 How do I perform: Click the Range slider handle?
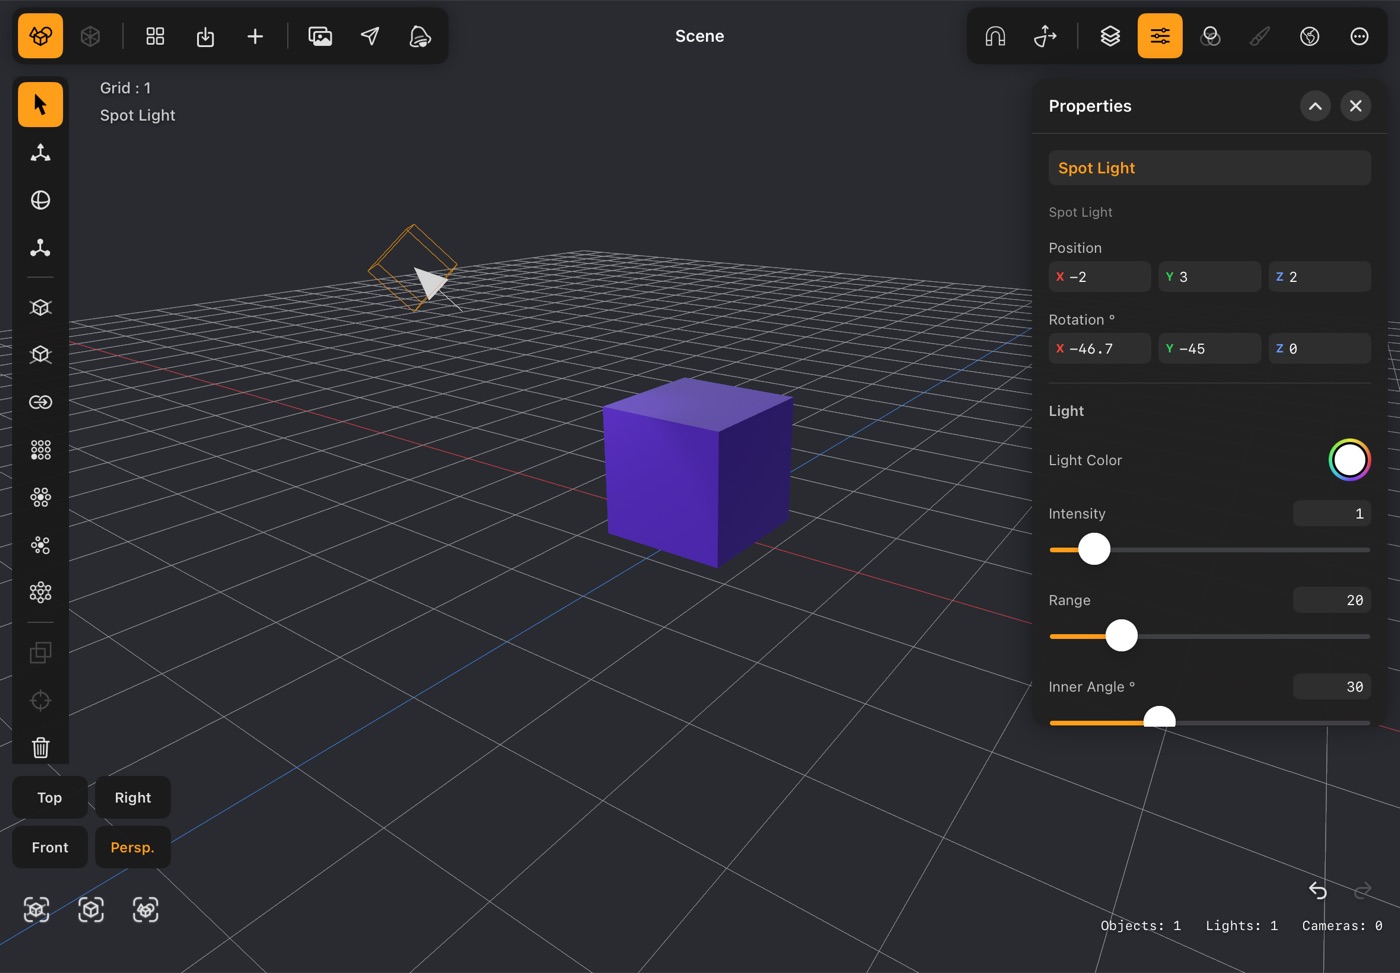pyautogui.click(x=1121, y=635)
